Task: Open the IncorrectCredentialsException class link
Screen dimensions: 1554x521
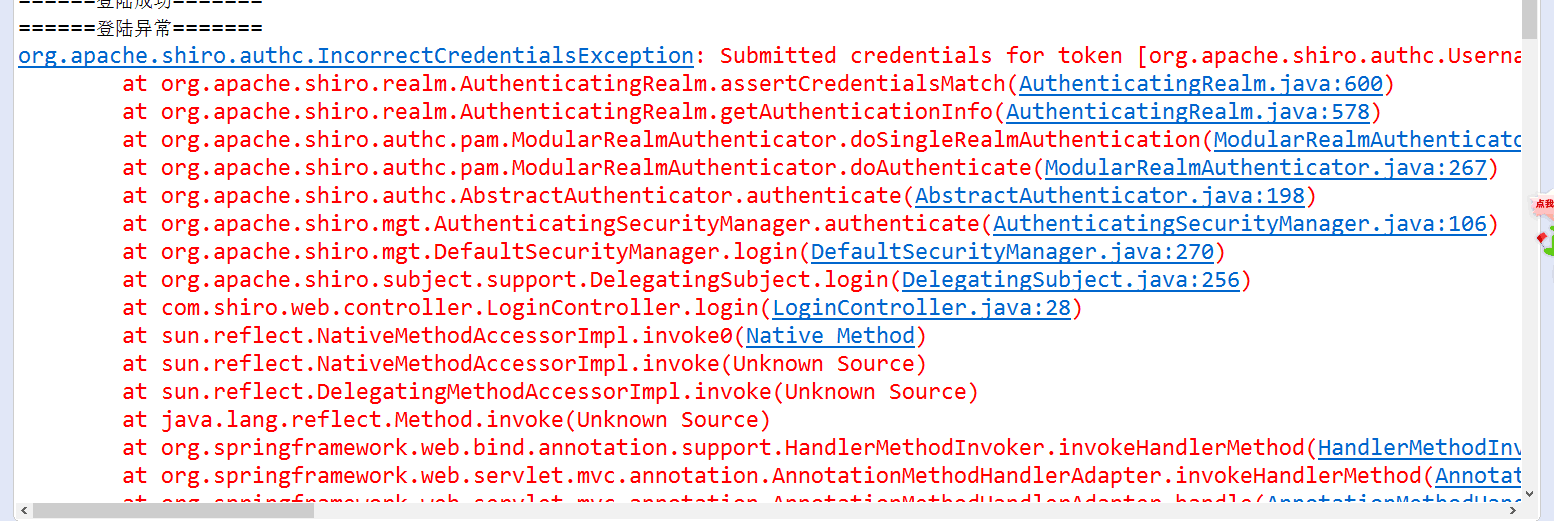Action: 356,56
